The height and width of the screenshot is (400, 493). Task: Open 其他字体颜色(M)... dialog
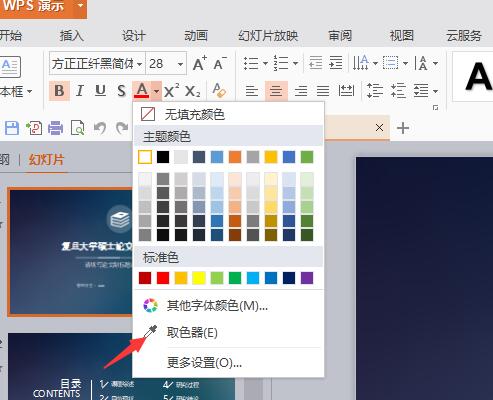click(x=228, y=305)
